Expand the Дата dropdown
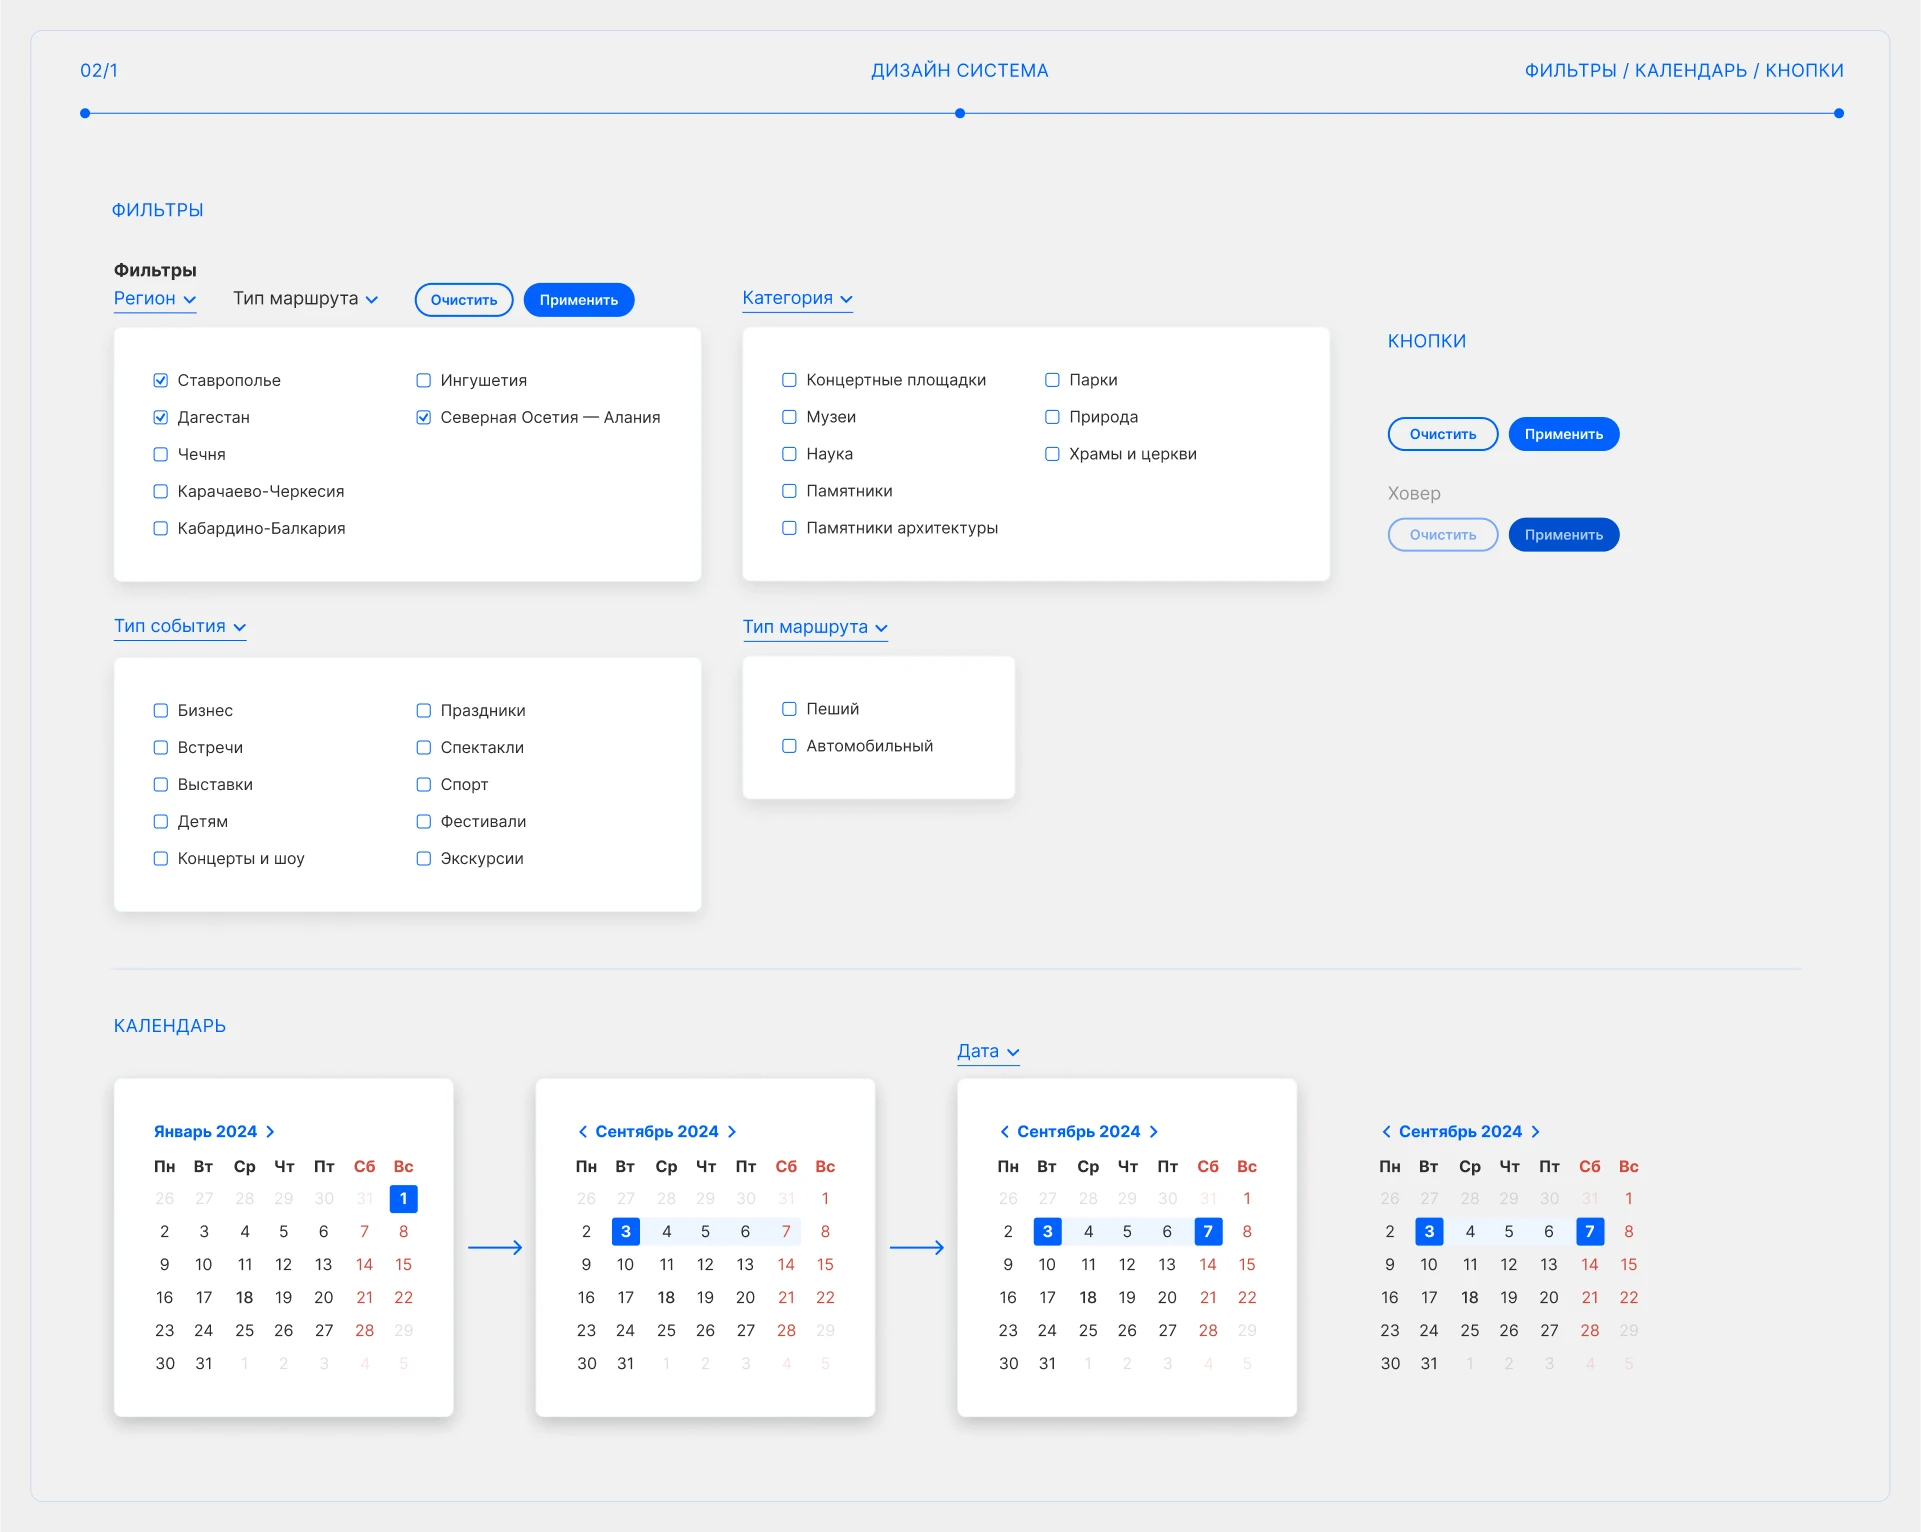This screenshot has height=1532, width=1921. tap(988, 1052)
